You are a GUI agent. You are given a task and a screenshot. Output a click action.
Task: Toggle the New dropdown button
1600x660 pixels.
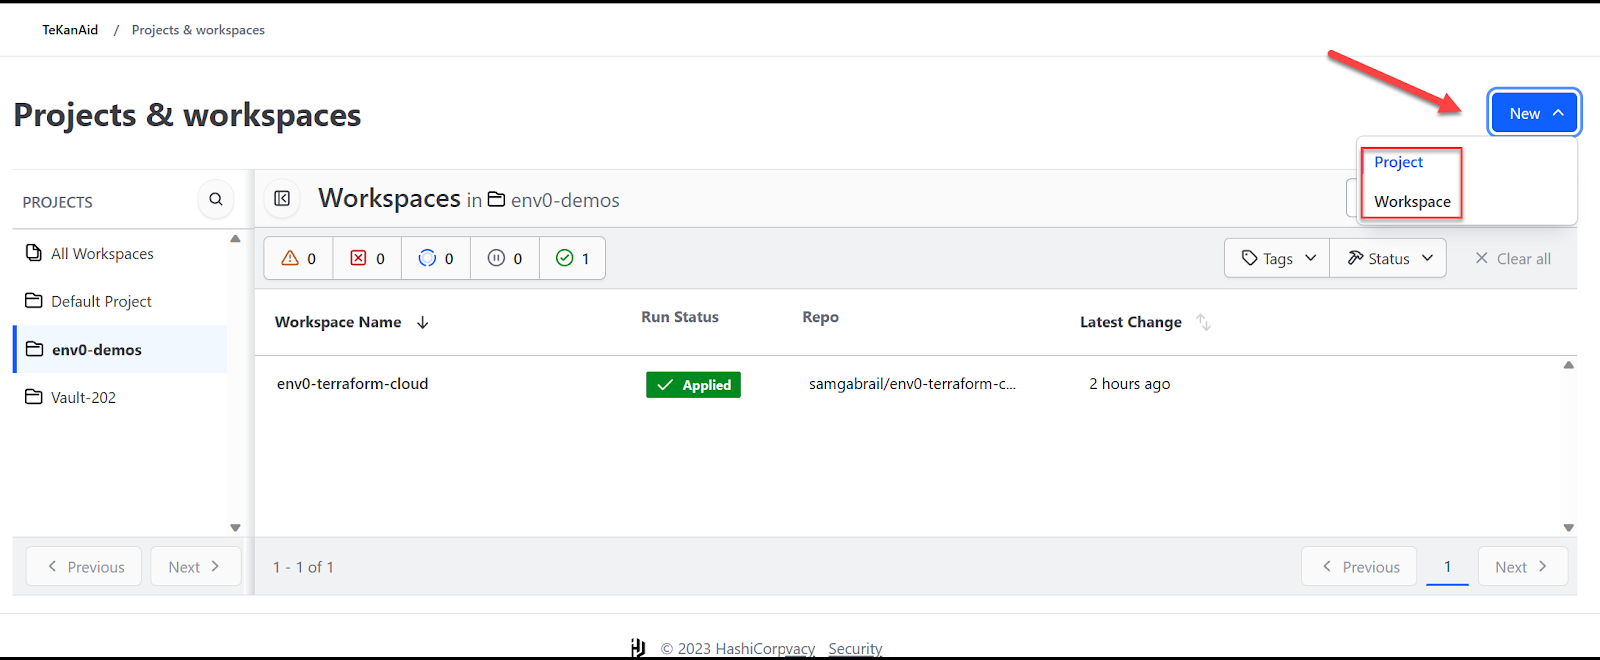1534,112
